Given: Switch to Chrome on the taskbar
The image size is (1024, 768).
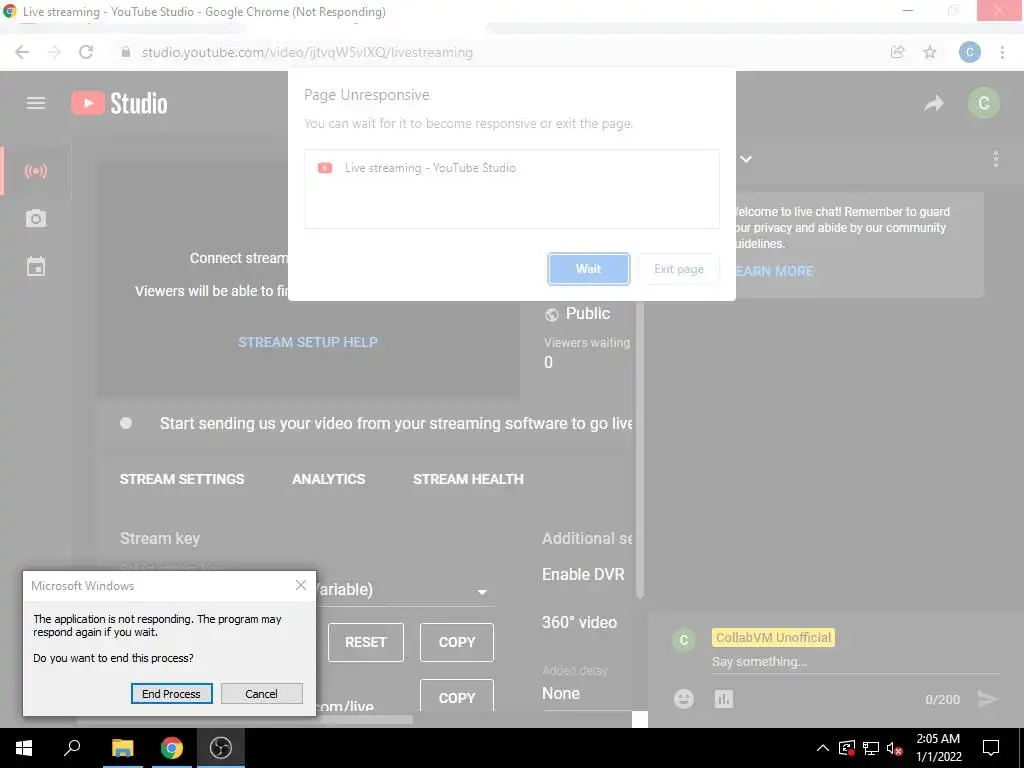Looking at the screenshot, I should tap(172, 748).
